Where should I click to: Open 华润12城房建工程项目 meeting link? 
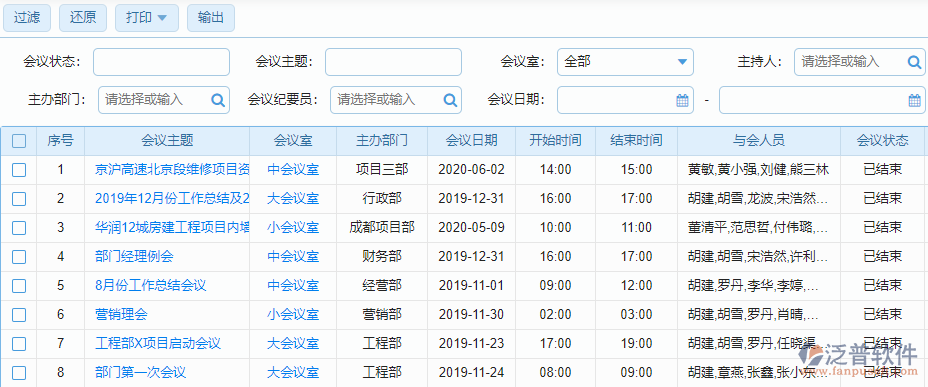(x=172, y=227)
